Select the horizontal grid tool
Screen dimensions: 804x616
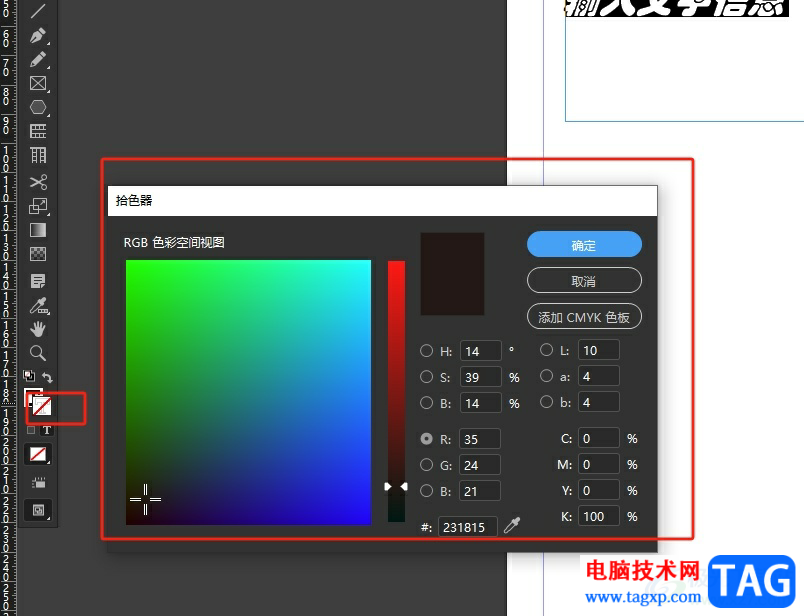coord(38,131)
